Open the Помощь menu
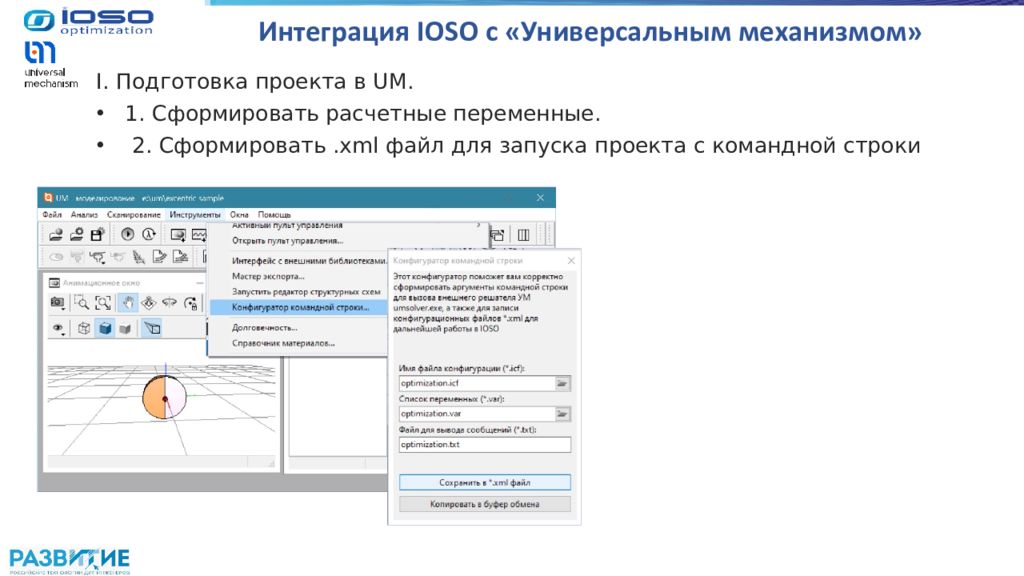The width and height of the screenshot is (1024, 576). [x=274, y=214]
